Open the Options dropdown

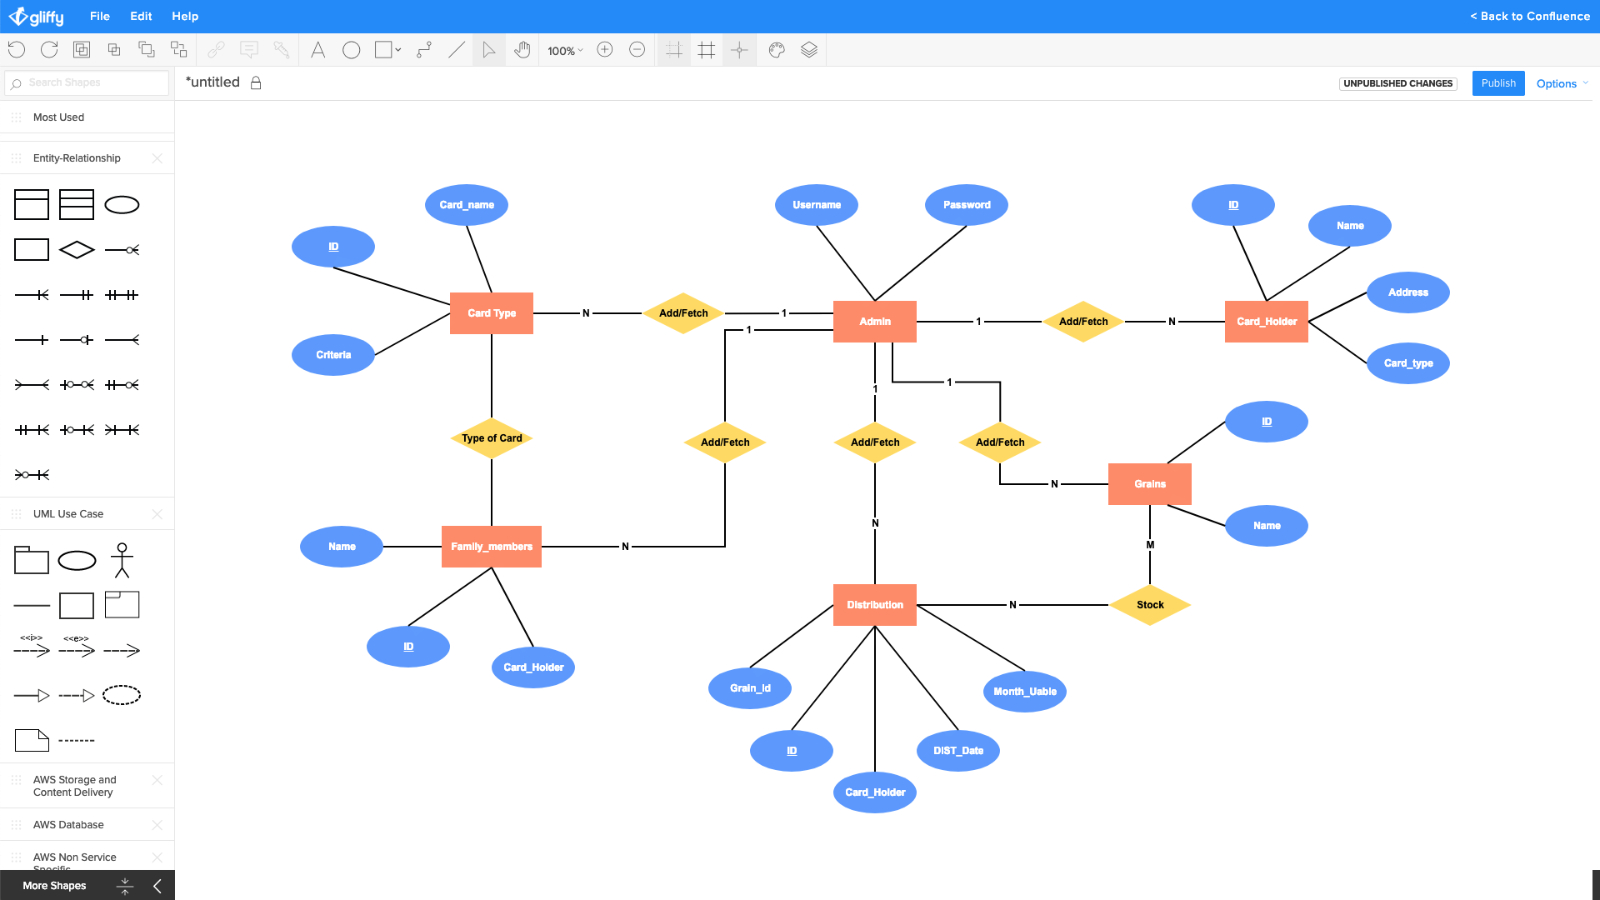pyautogui.click(x=1562, y=84)
